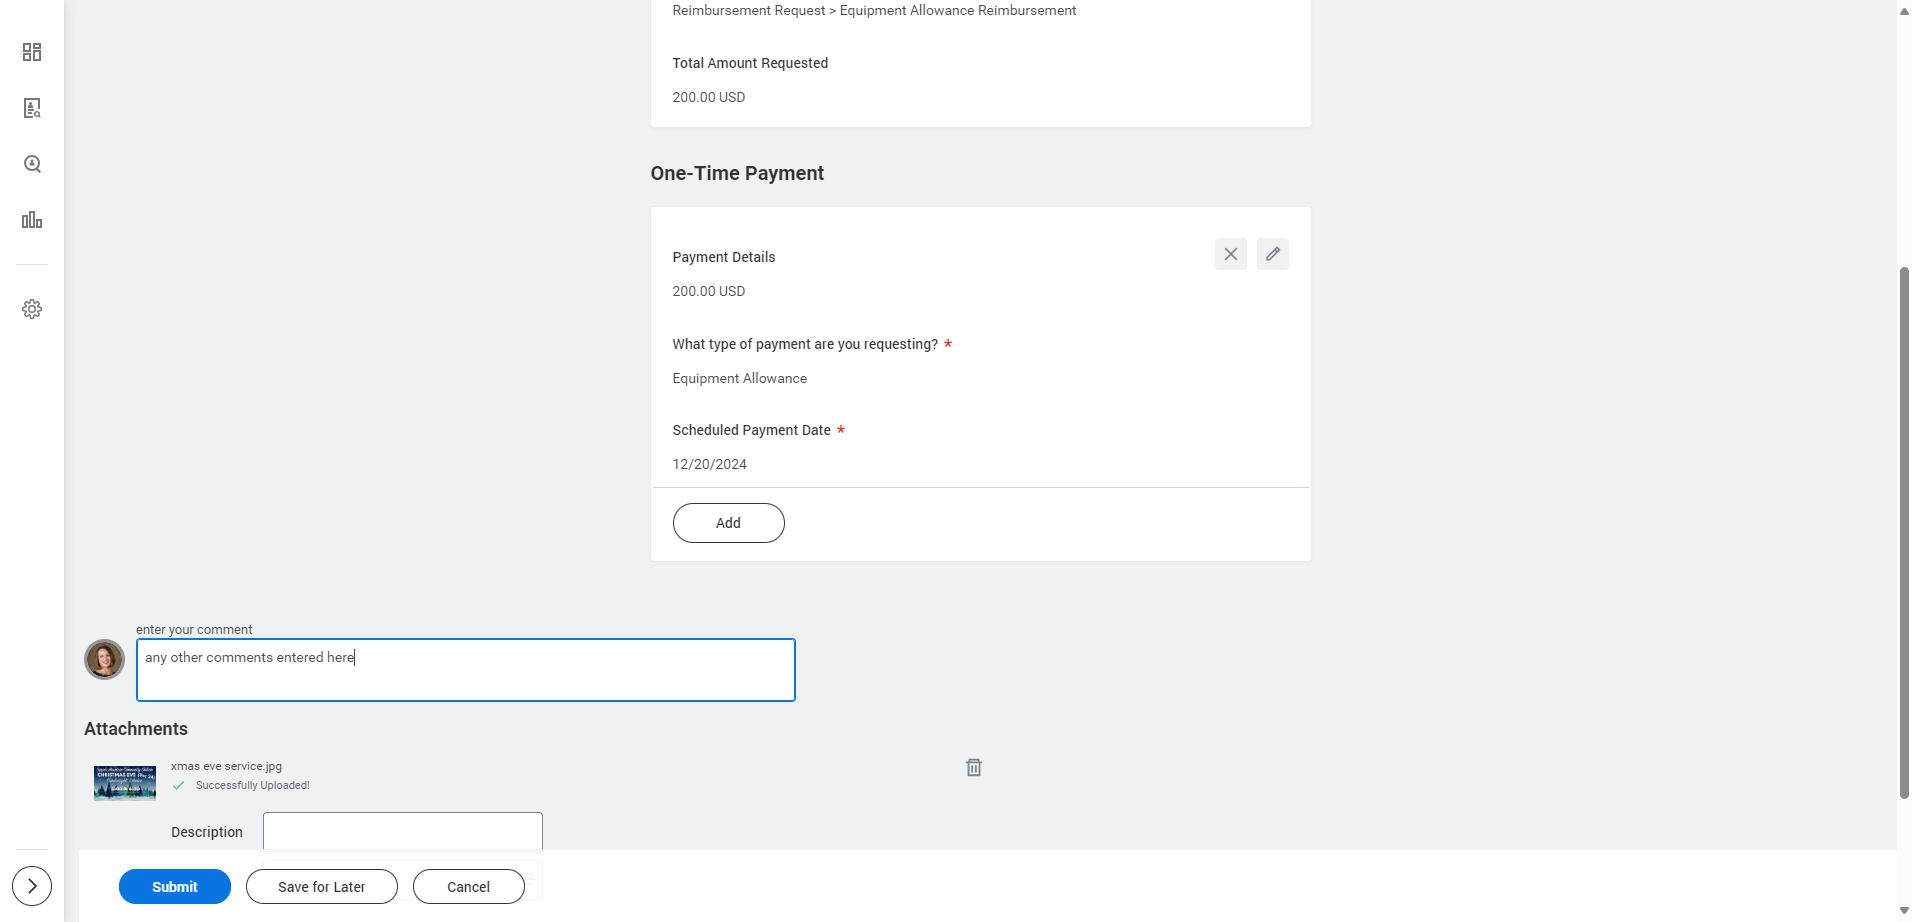
Task: Click Save for Later button
Action: [x=322, y=887]
